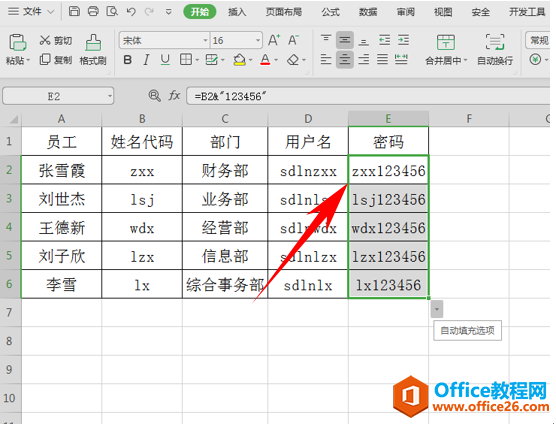The image size is (556, 424).
Task: Toggle Bold formatting
Action: tap(128, 60)
